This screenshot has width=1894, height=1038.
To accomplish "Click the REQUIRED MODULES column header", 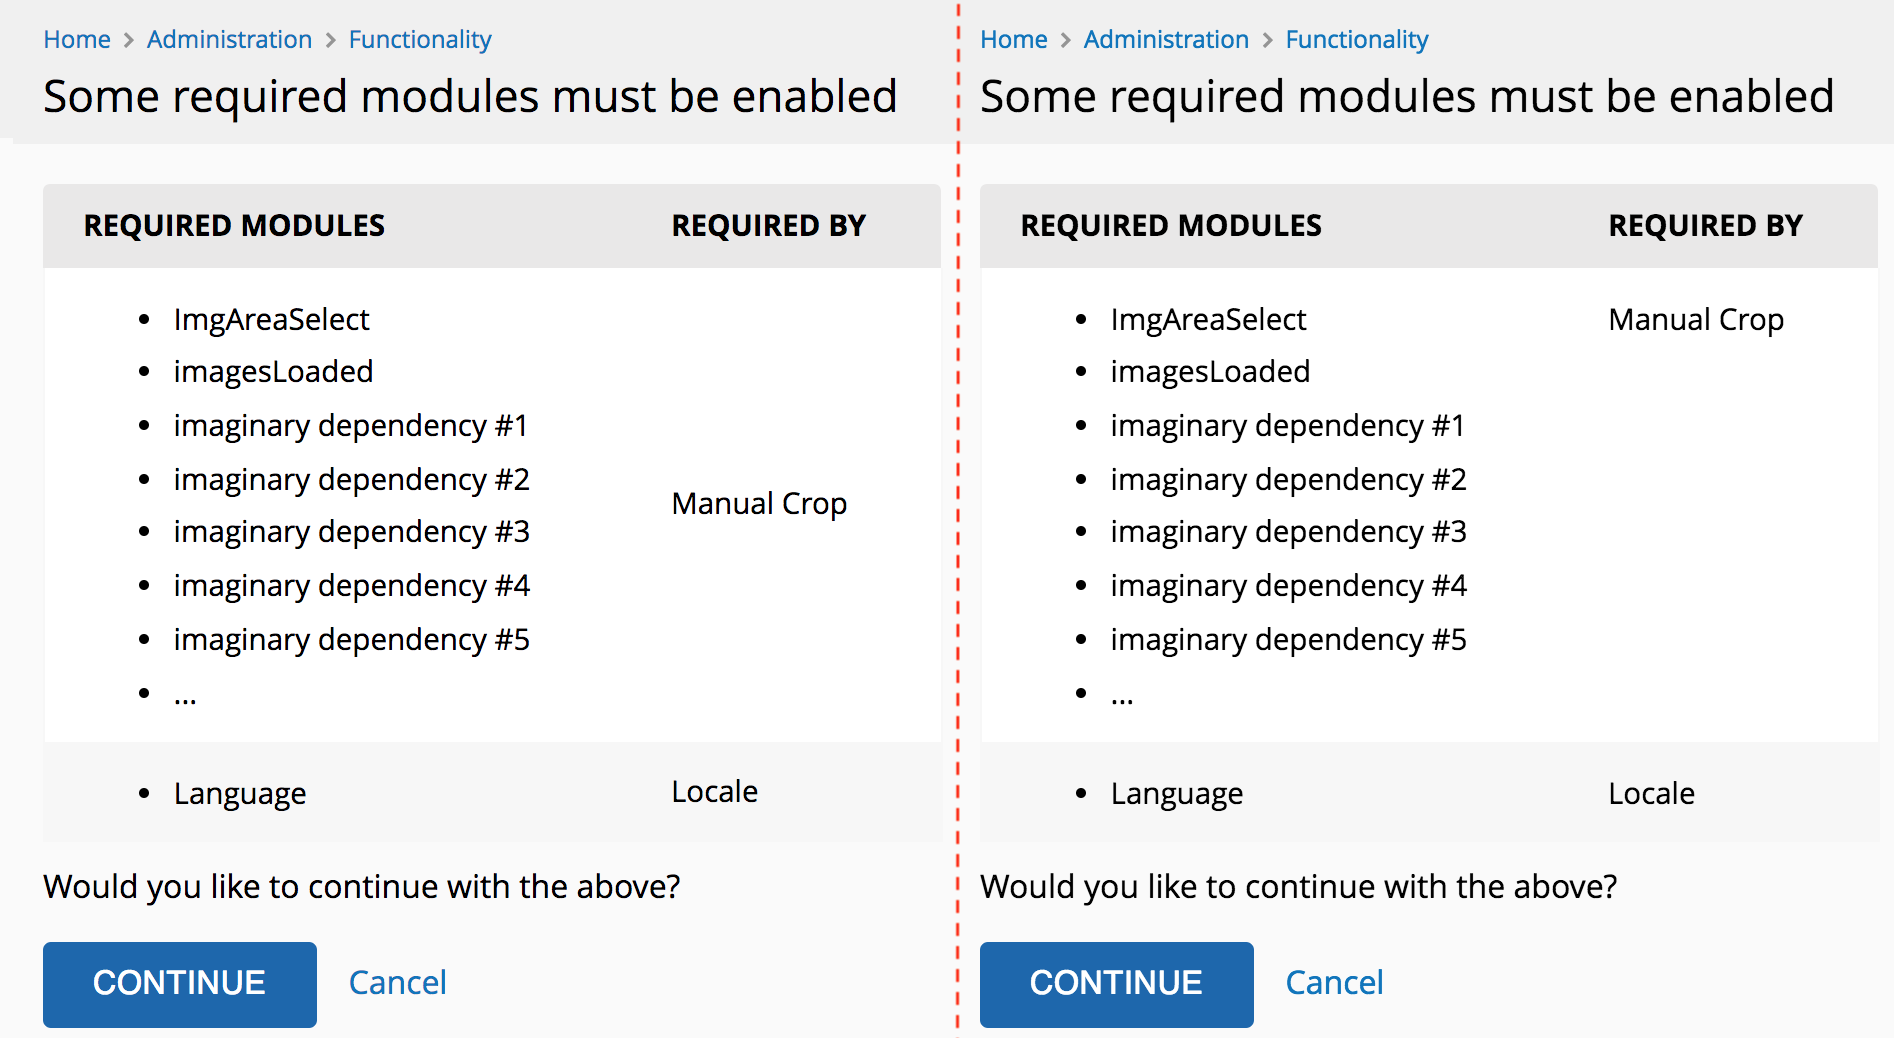I will coord(234,226).
